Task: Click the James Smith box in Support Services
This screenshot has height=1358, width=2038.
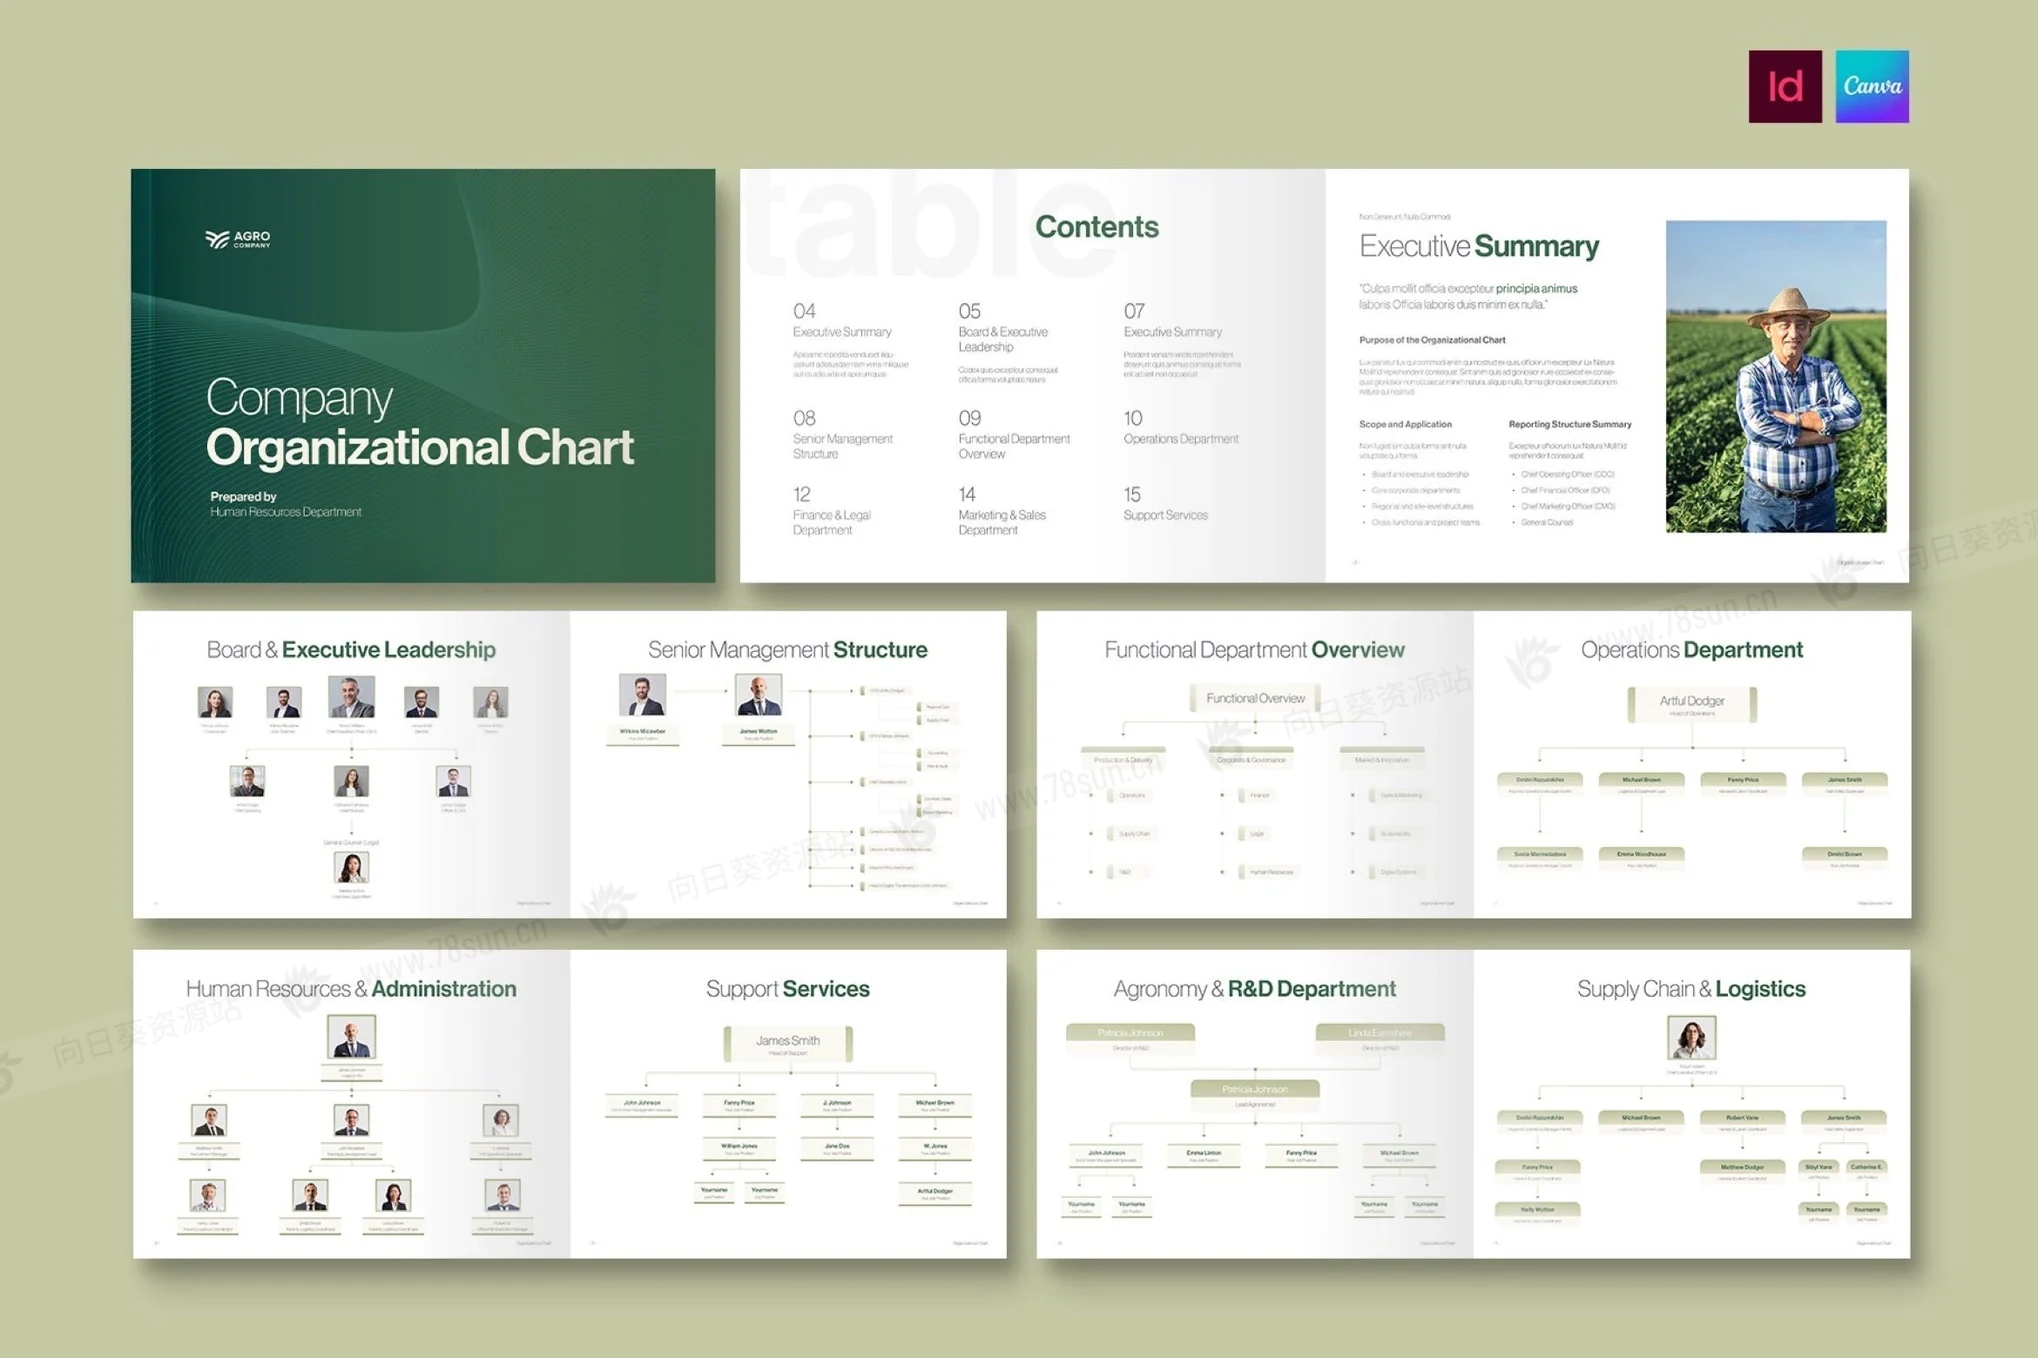Action: tap(788, 1043)
